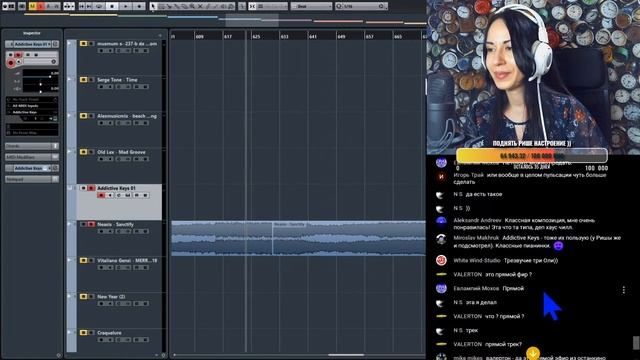The image size is (640, 360).
Task: Click the Aleksandr Andreev chat username
Action: point(477,220)
